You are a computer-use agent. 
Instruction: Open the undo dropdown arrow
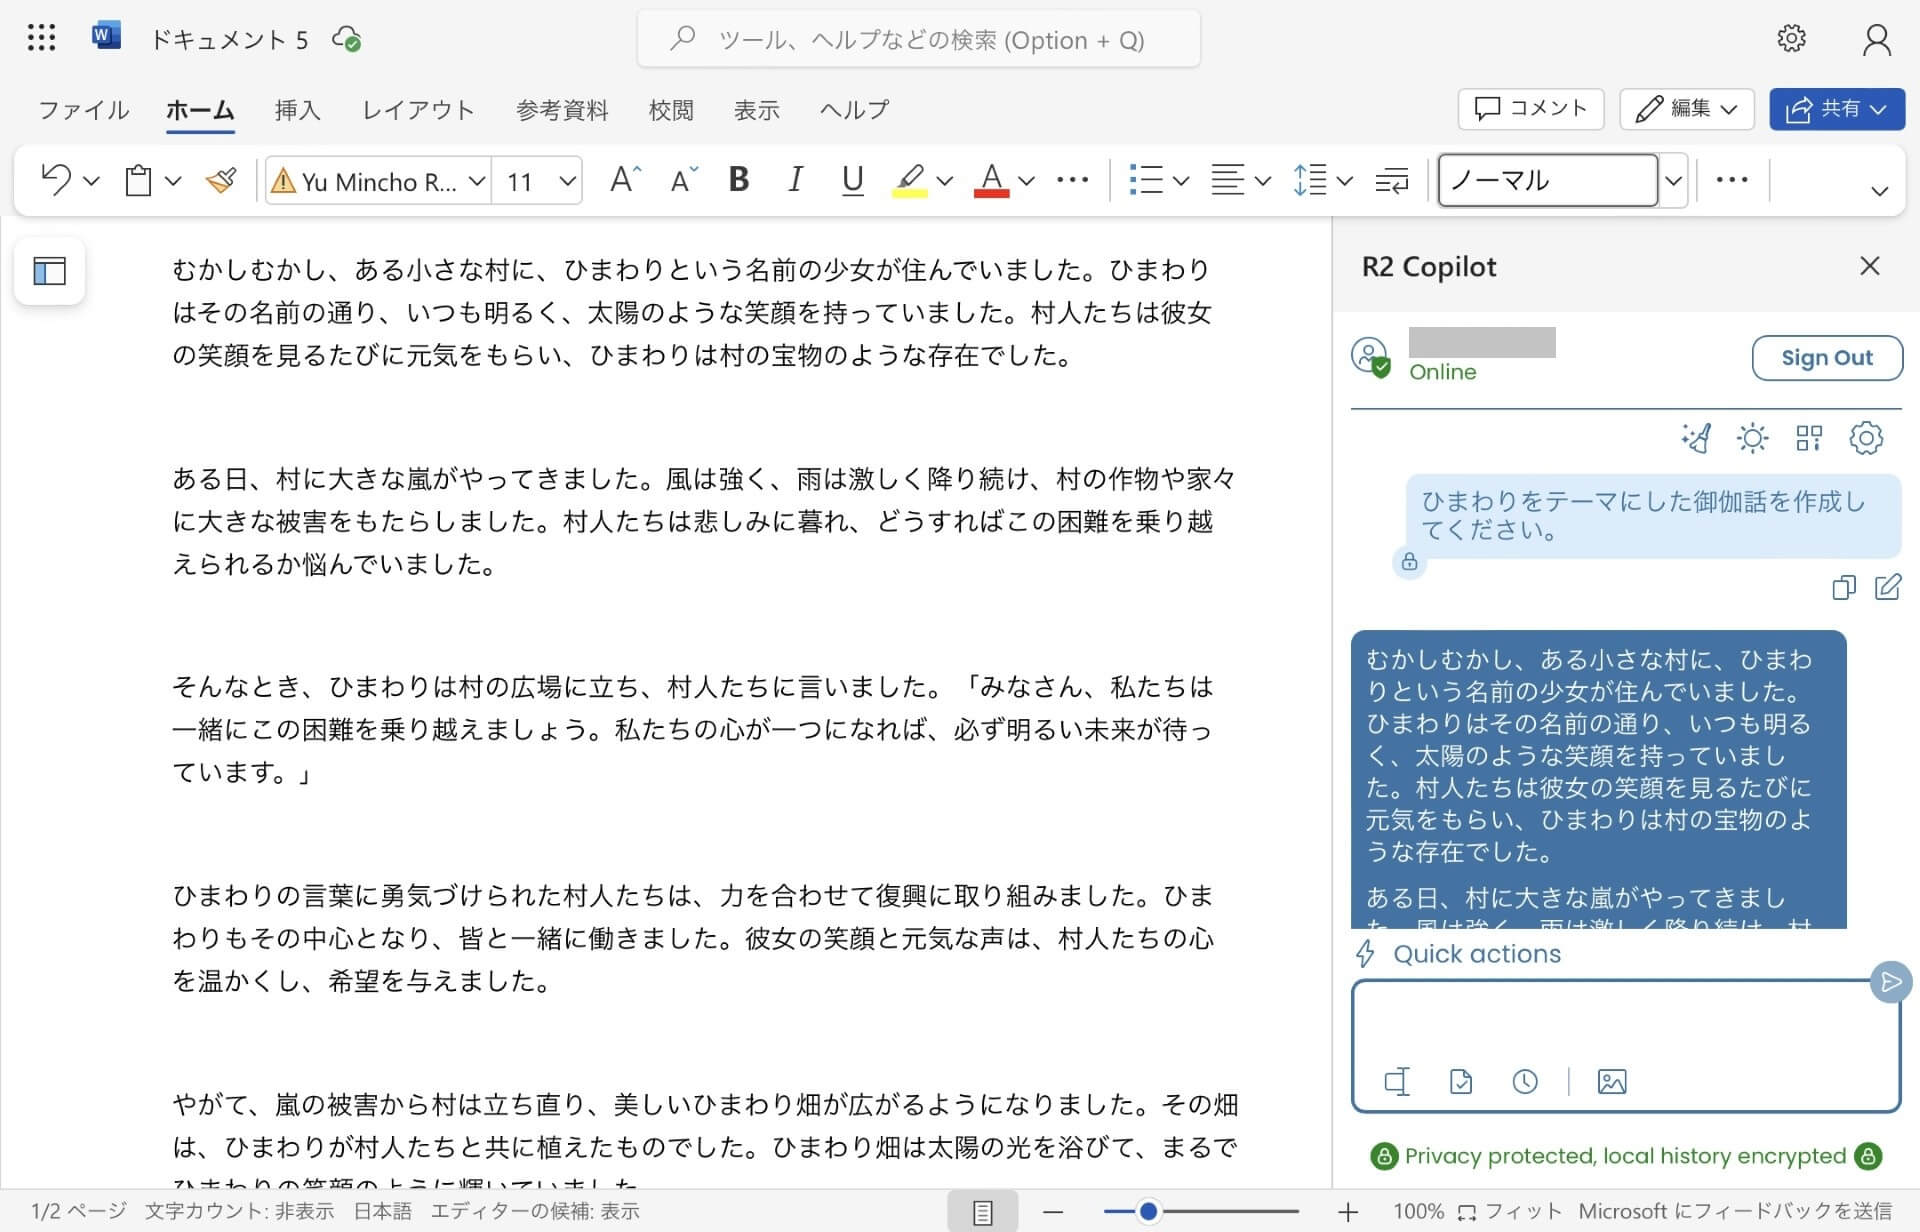pyautogui.click(x=92, y=181)
